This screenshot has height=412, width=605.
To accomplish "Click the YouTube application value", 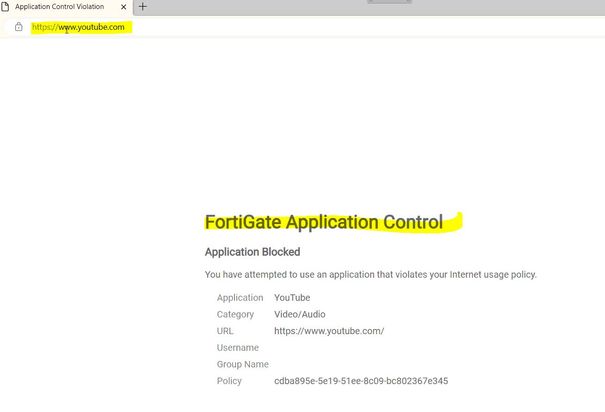I will pyautogui.click(x=292, y=298).
